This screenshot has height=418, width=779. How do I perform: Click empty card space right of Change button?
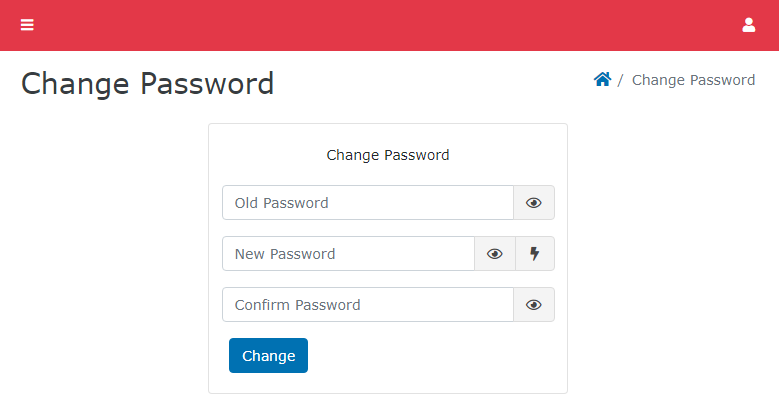pos(430,356)
